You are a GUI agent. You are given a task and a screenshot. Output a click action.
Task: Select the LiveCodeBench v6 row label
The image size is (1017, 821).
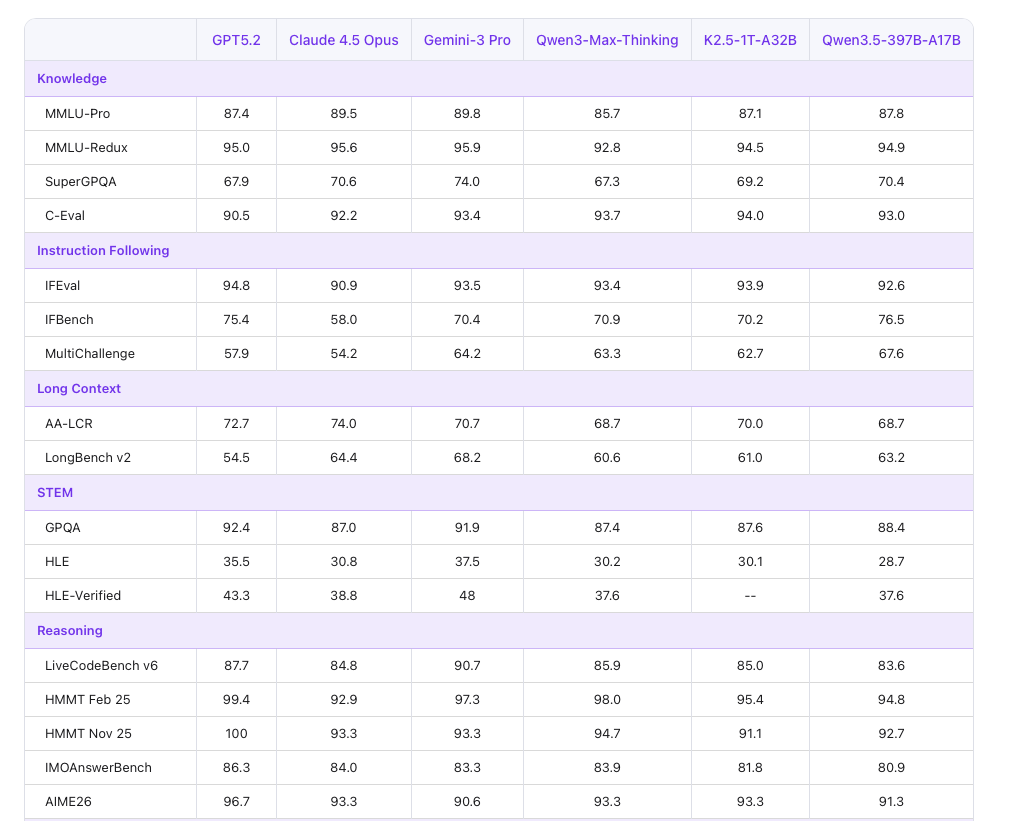[x=101, y=666]
